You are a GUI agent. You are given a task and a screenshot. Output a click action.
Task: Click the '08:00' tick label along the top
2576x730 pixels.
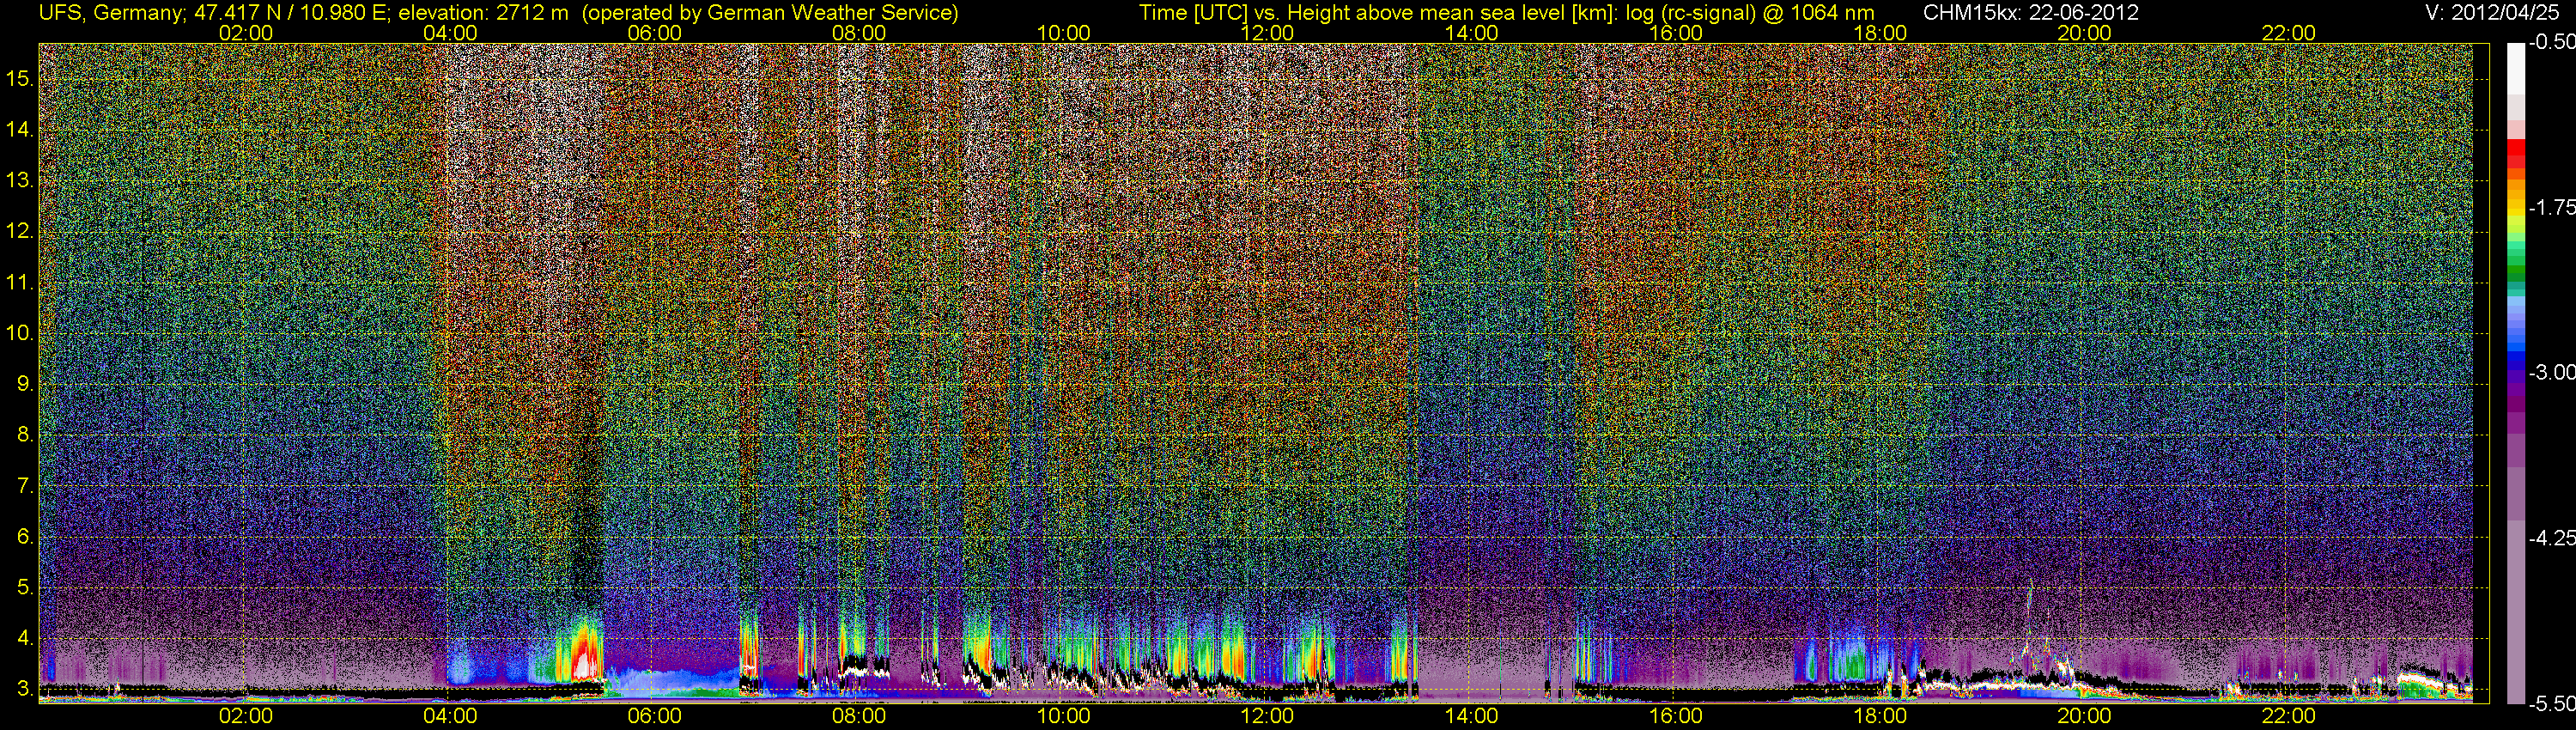[x=859, y=33]
